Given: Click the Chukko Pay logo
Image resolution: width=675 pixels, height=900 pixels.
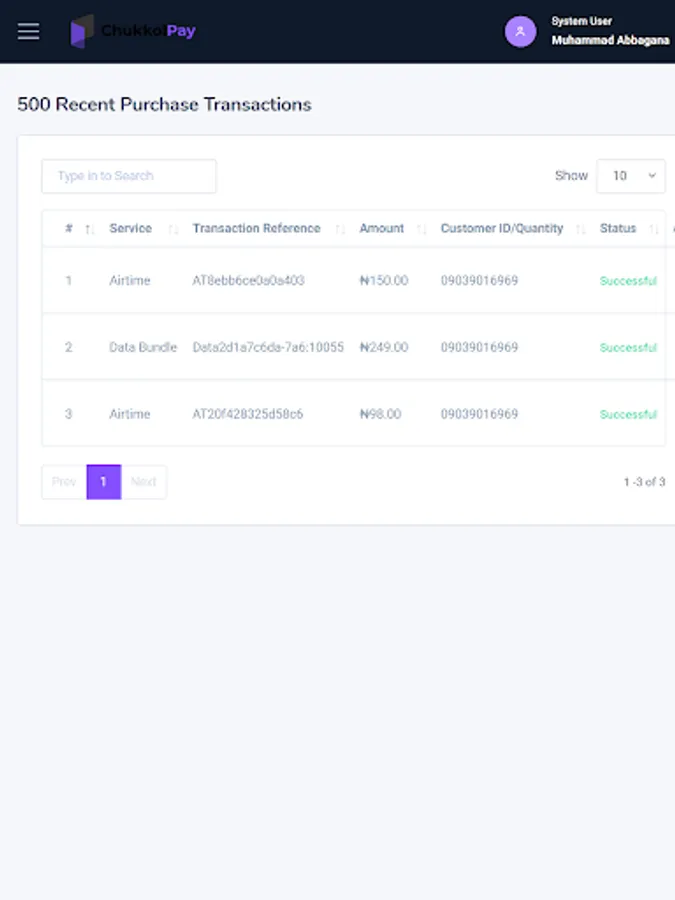Looking at the screenshot, I should point(133,31).
